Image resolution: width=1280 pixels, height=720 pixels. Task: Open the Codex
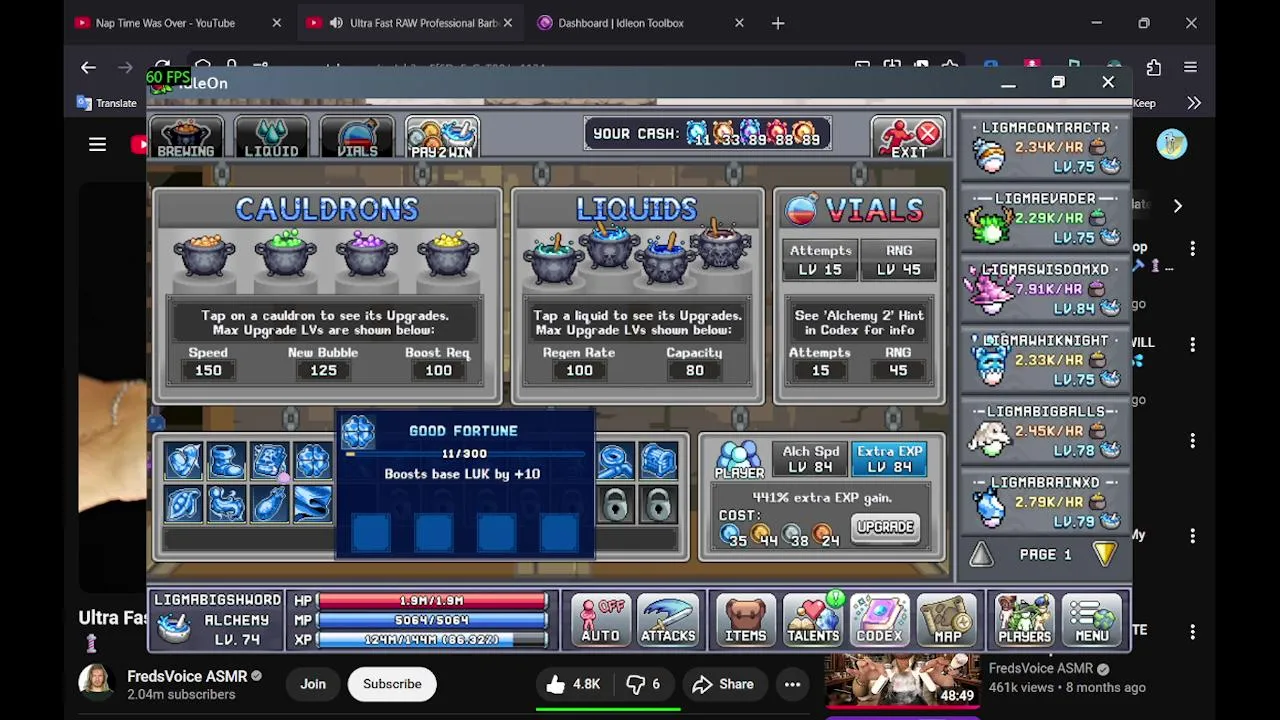coord(879,621)
